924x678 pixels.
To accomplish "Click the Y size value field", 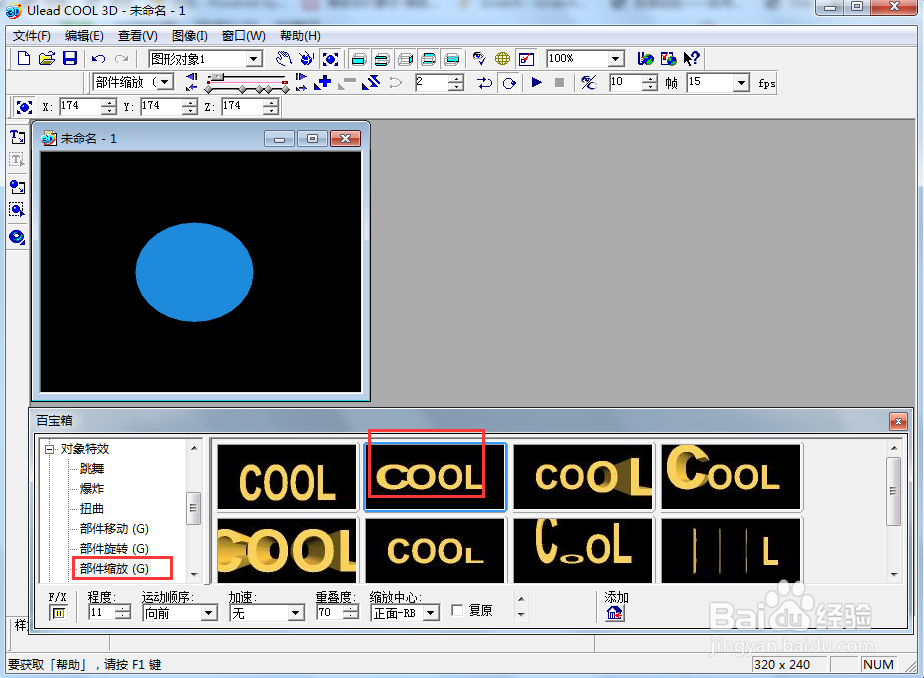I will tap(163, 107).
